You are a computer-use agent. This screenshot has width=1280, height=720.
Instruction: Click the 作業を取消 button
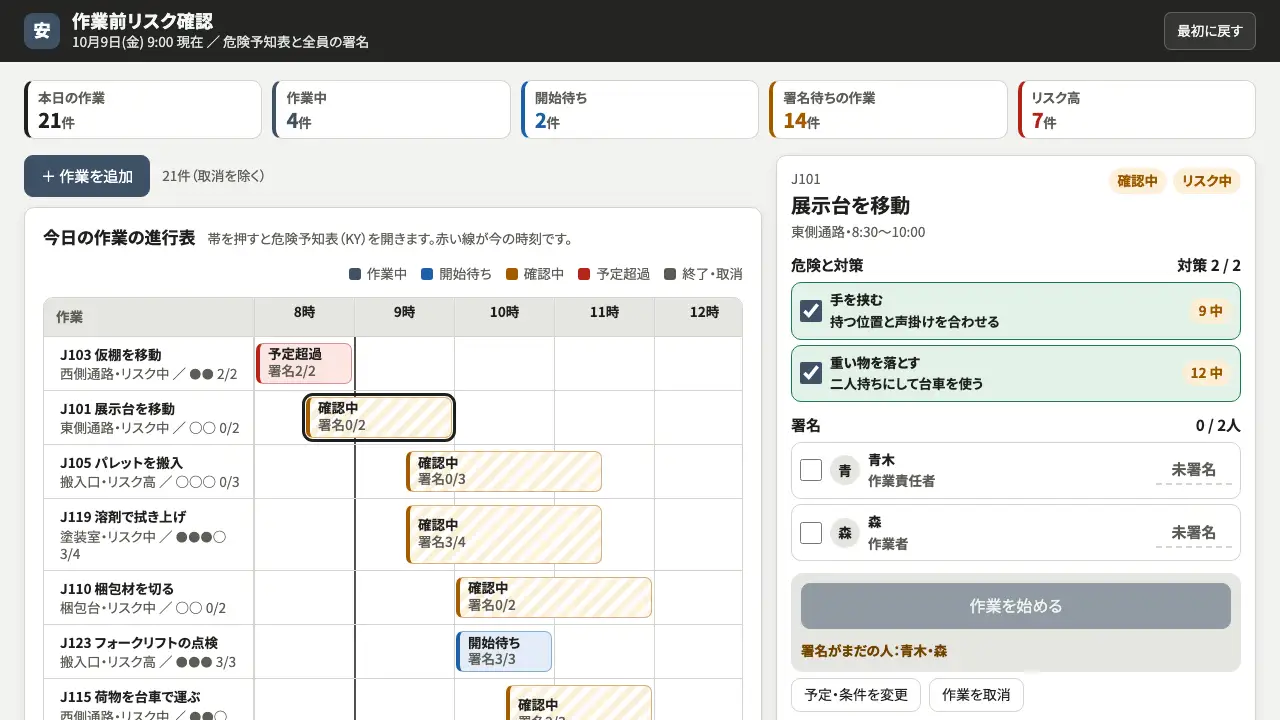click(976, 695)
